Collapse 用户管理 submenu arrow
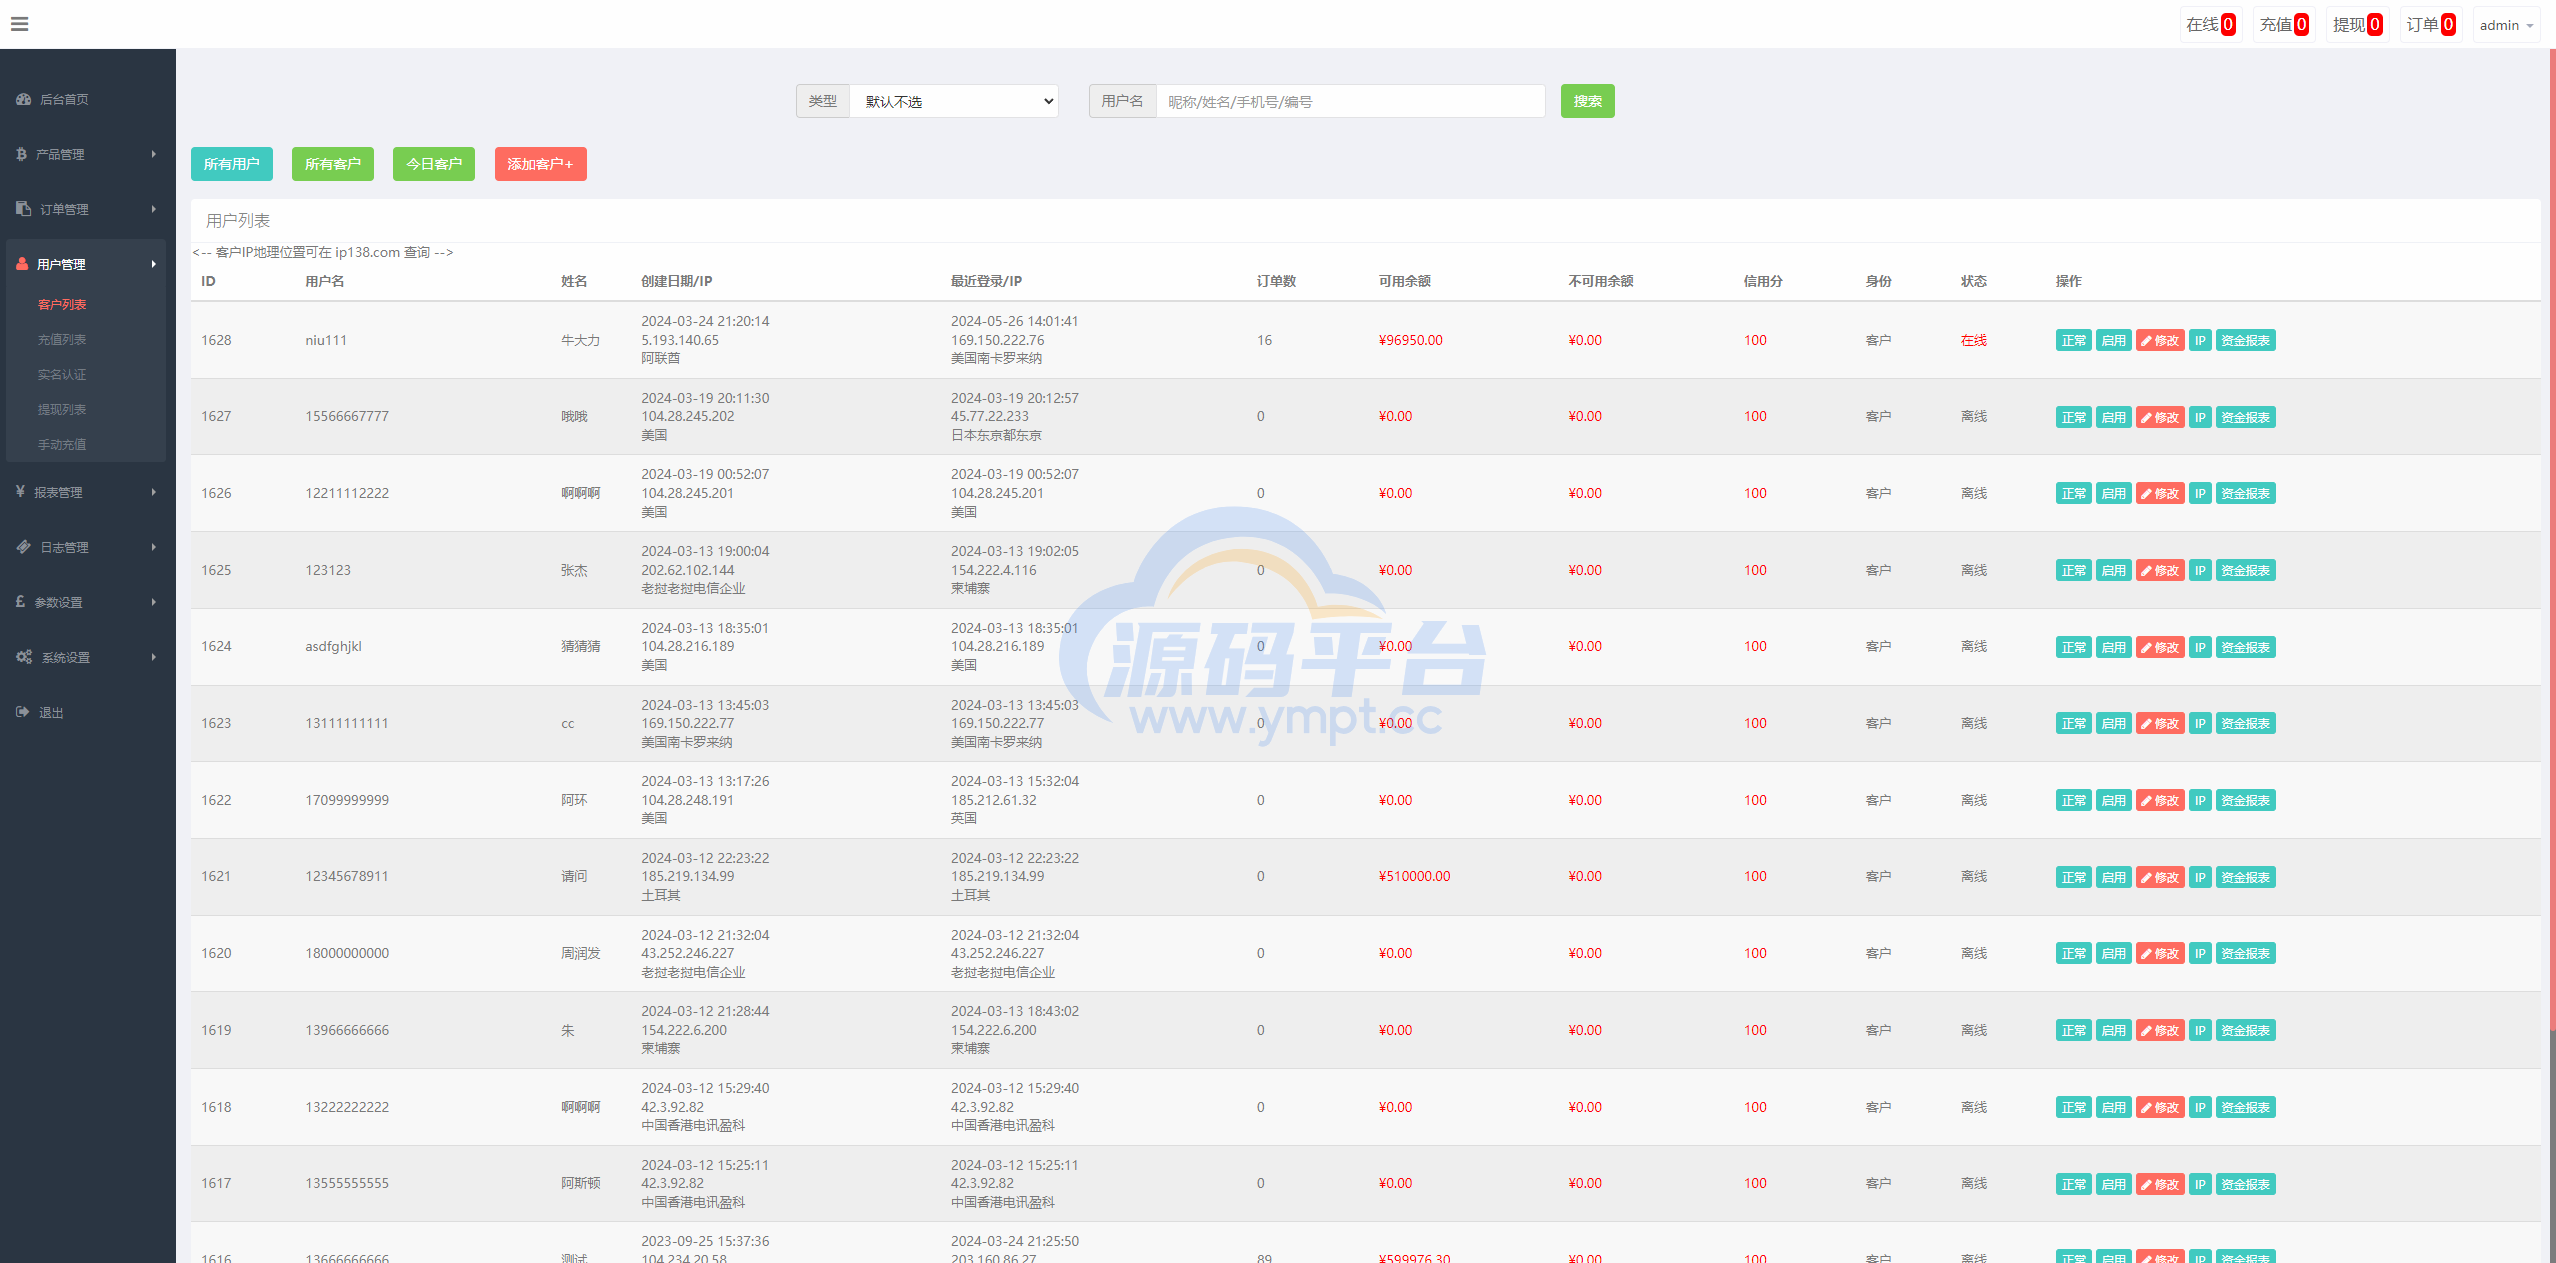The width and height of the screenshot is (2556, 1263). [x=154, y=264]
